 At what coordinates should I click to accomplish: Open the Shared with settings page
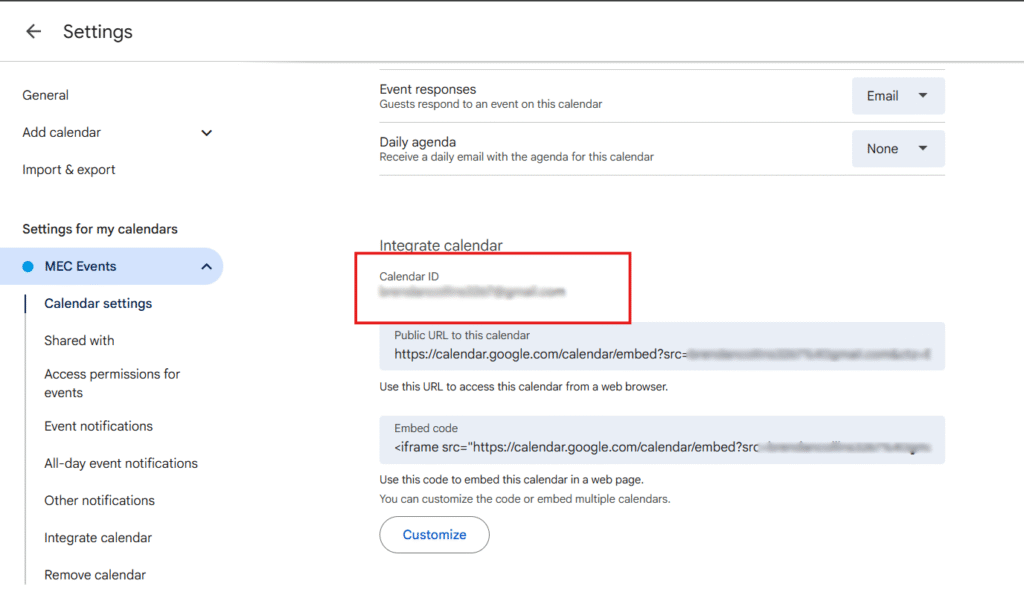pos(79,340)
